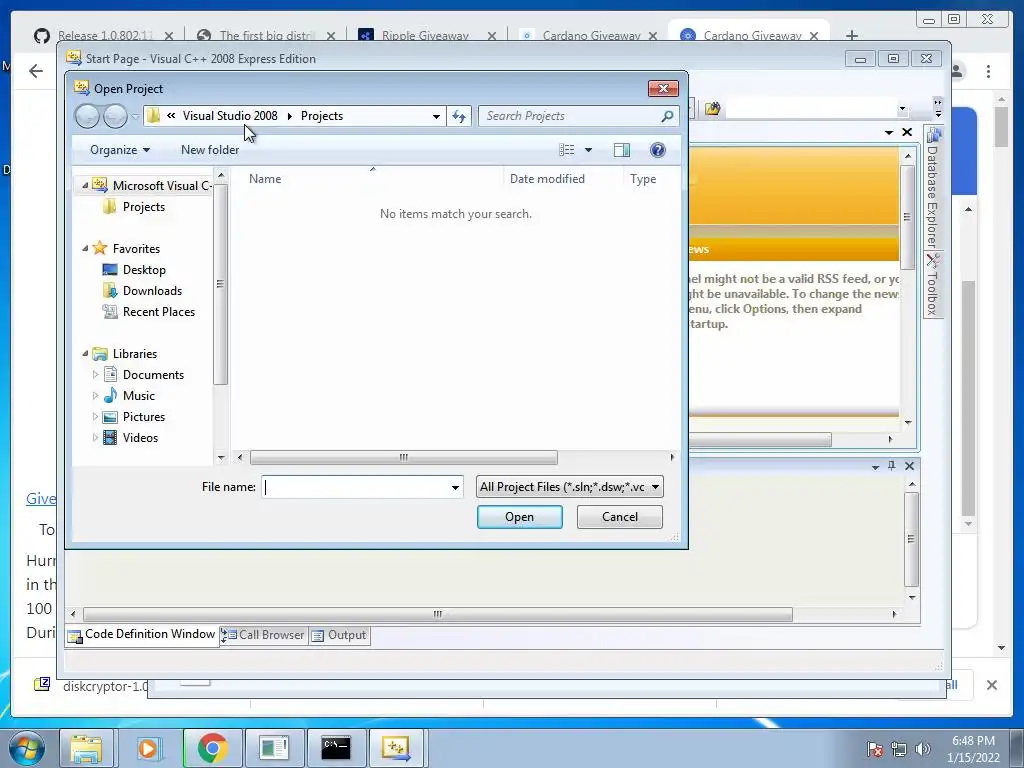Screen dimensions: 1024x768
Task: Select the Pictures library
Action: (x=144, y=417)
